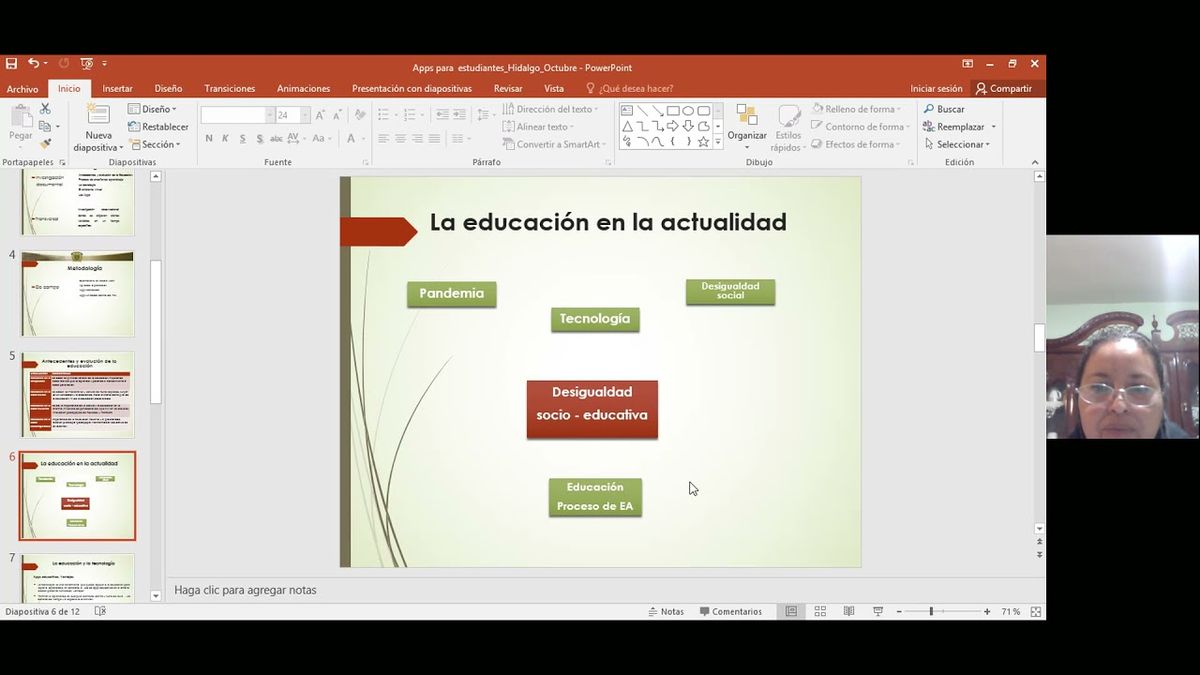Copy selection icon in Portapapeles
This screenshot has height=675, width=1200.
point(45,126)
